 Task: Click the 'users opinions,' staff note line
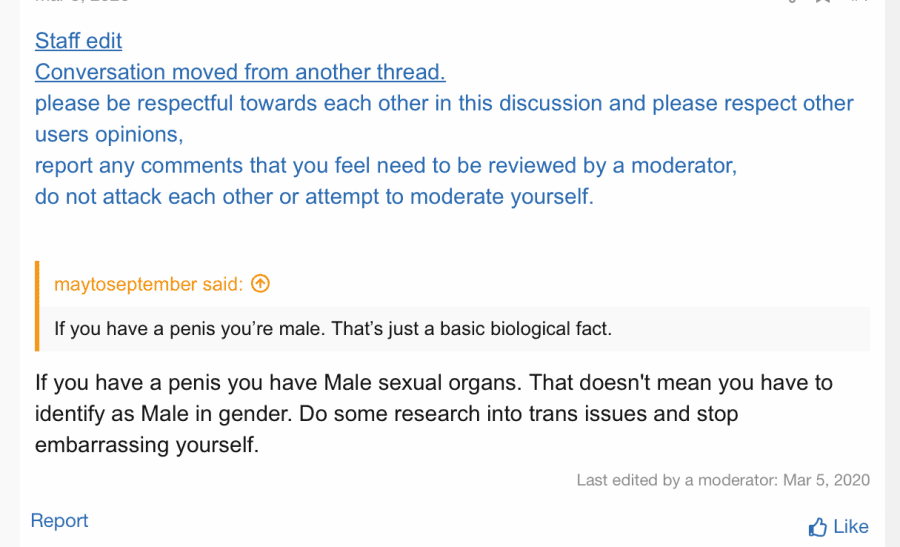(x=109, y=134)
